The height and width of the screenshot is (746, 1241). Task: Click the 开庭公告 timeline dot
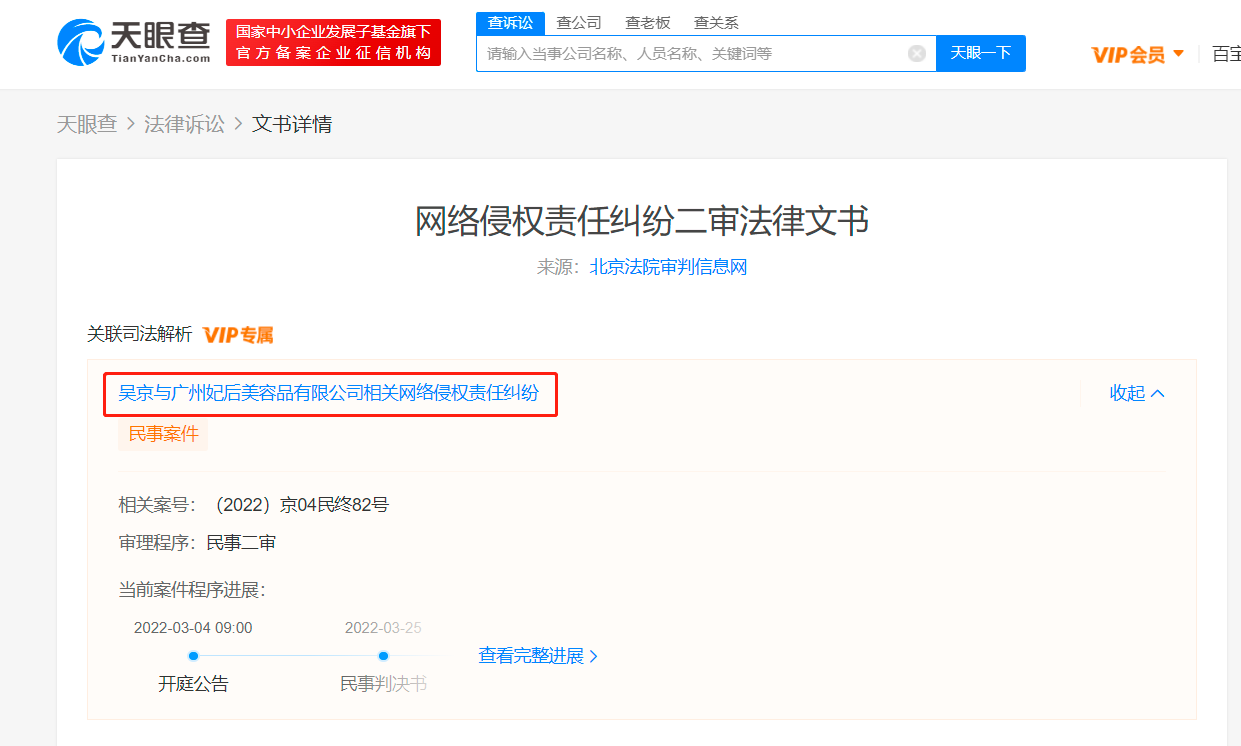pos(192,656)
